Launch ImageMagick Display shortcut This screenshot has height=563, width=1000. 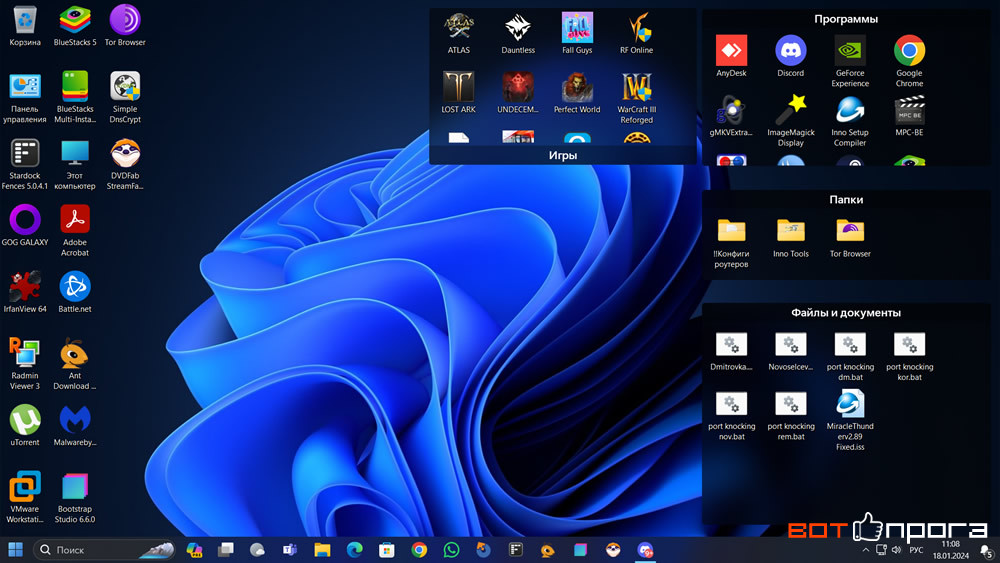[790, 121]
